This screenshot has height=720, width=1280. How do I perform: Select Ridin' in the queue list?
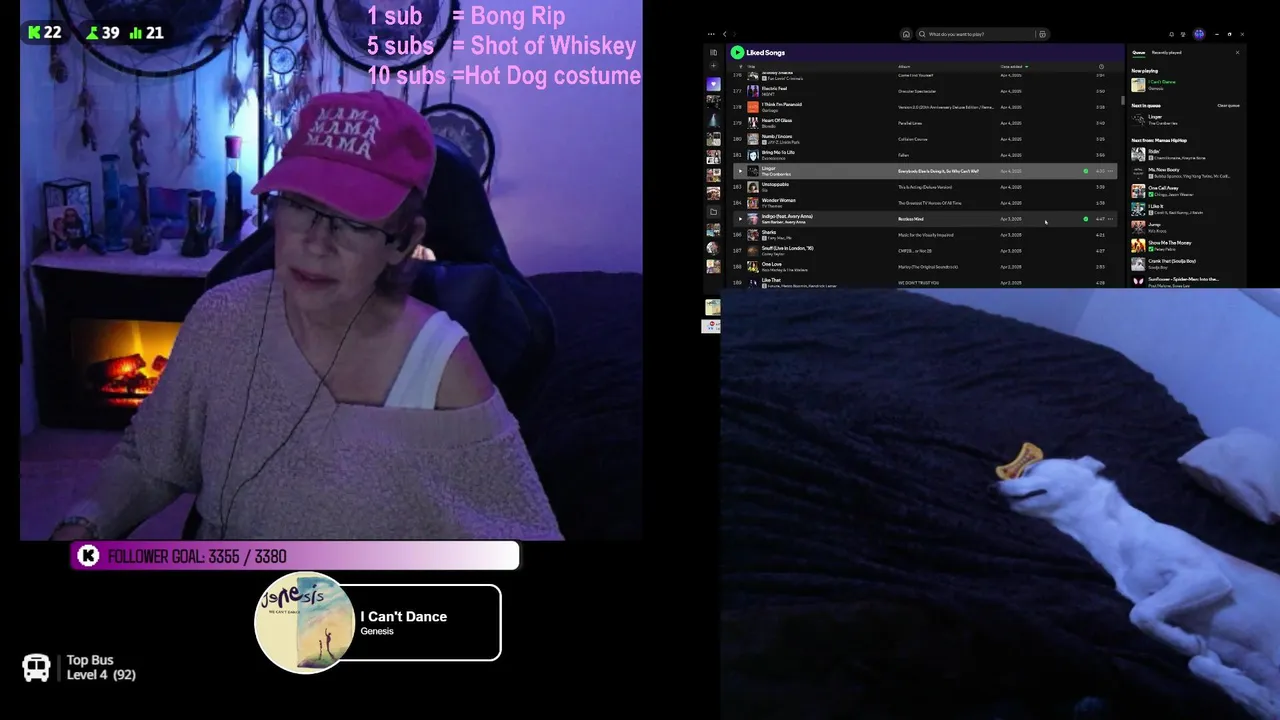(x=1186, y=154)
